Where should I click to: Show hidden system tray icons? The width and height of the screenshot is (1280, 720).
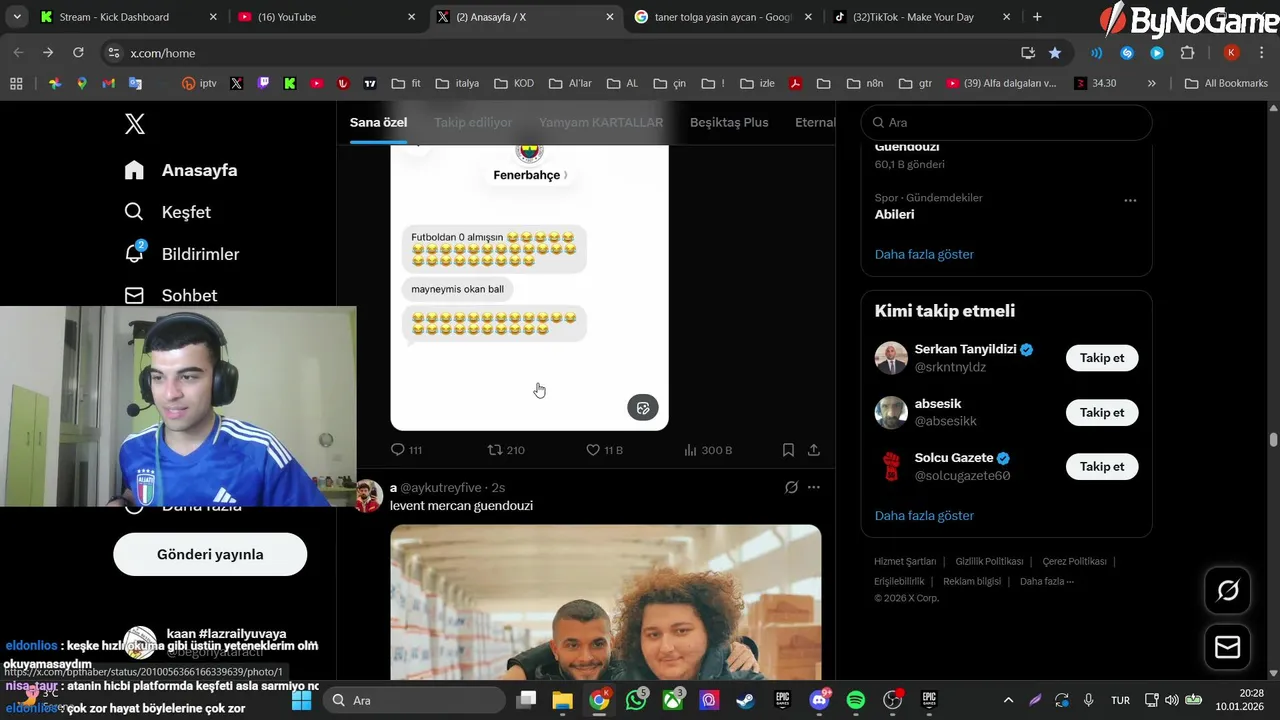(x=1008, y=700)
